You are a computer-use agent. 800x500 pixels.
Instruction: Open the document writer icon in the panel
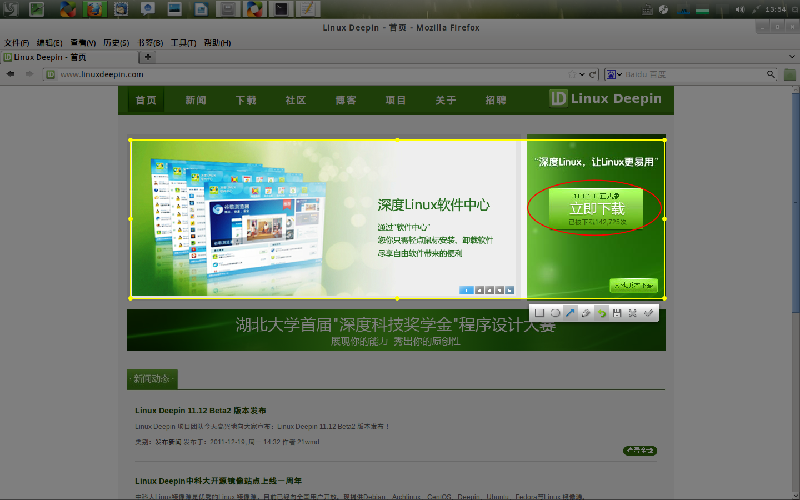(201, 9)
